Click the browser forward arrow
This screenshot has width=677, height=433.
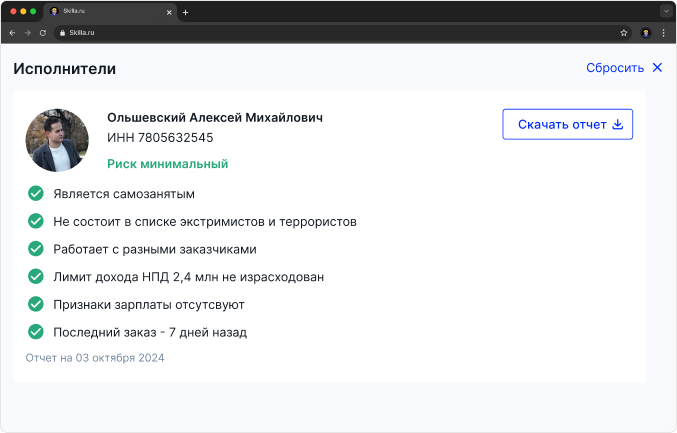(28, 33)
